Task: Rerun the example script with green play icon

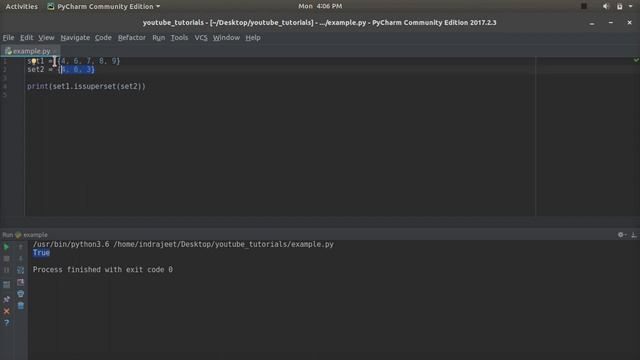Action: click(x=6, y=247)
